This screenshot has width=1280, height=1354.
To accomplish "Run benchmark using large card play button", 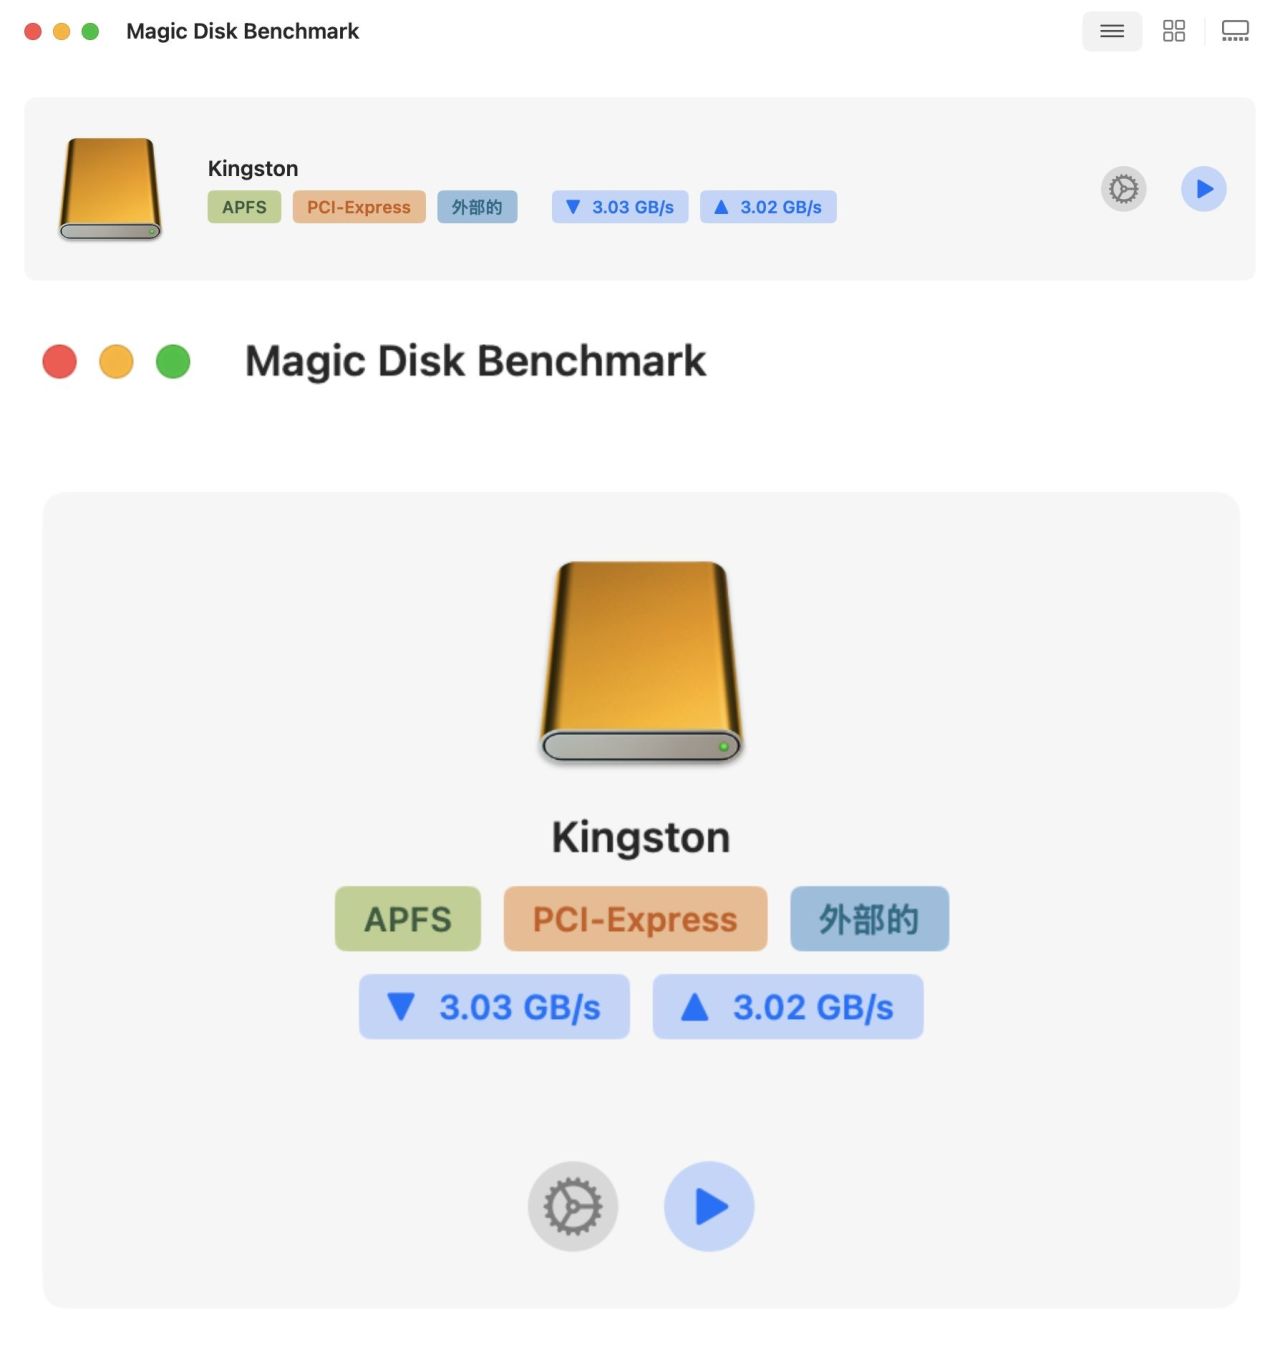I will pos(709,1206).
